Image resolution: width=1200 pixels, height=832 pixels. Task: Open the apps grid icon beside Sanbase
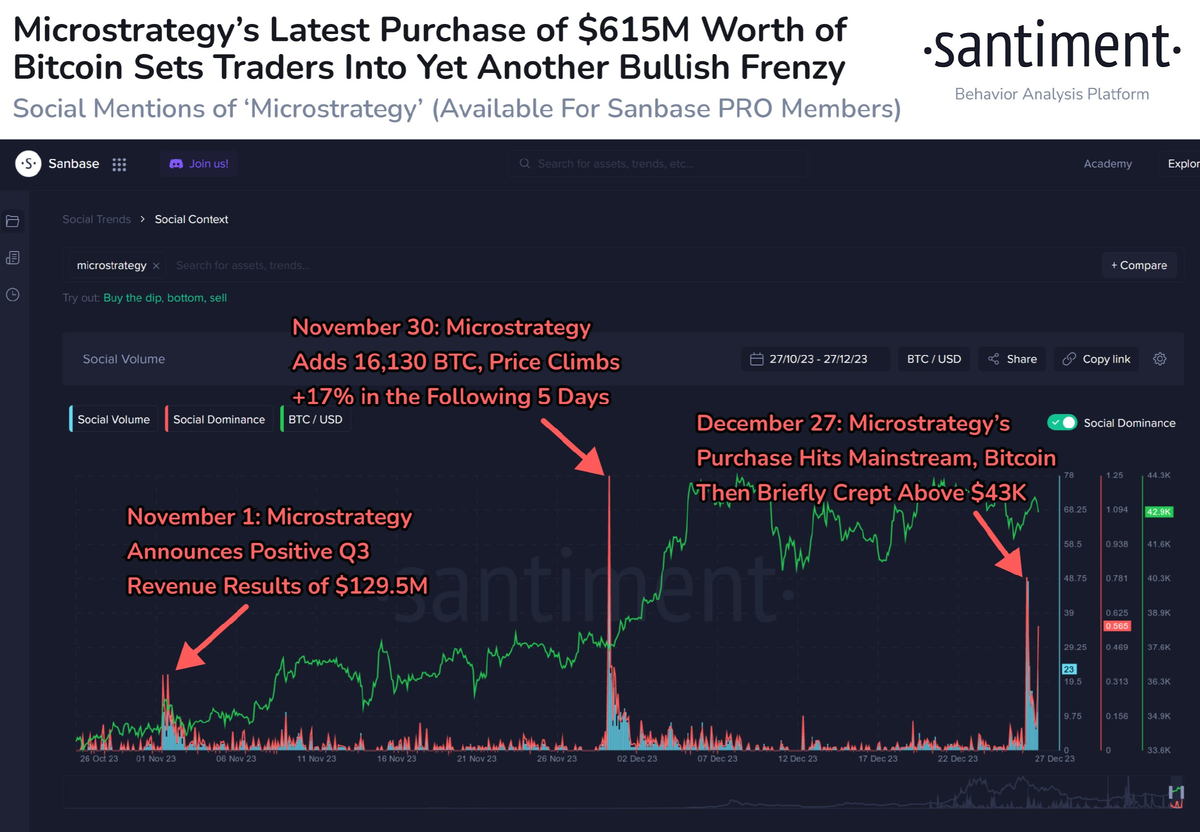coord(119,163)
